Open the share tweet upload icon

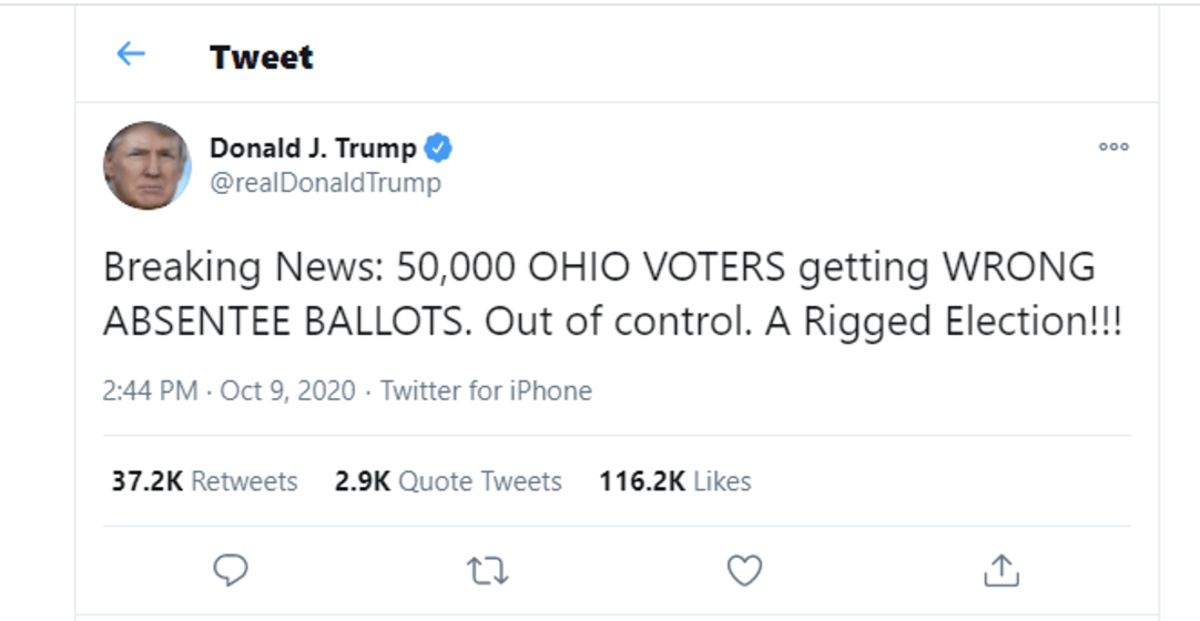pyautogui.click(x=1001, y=570)
